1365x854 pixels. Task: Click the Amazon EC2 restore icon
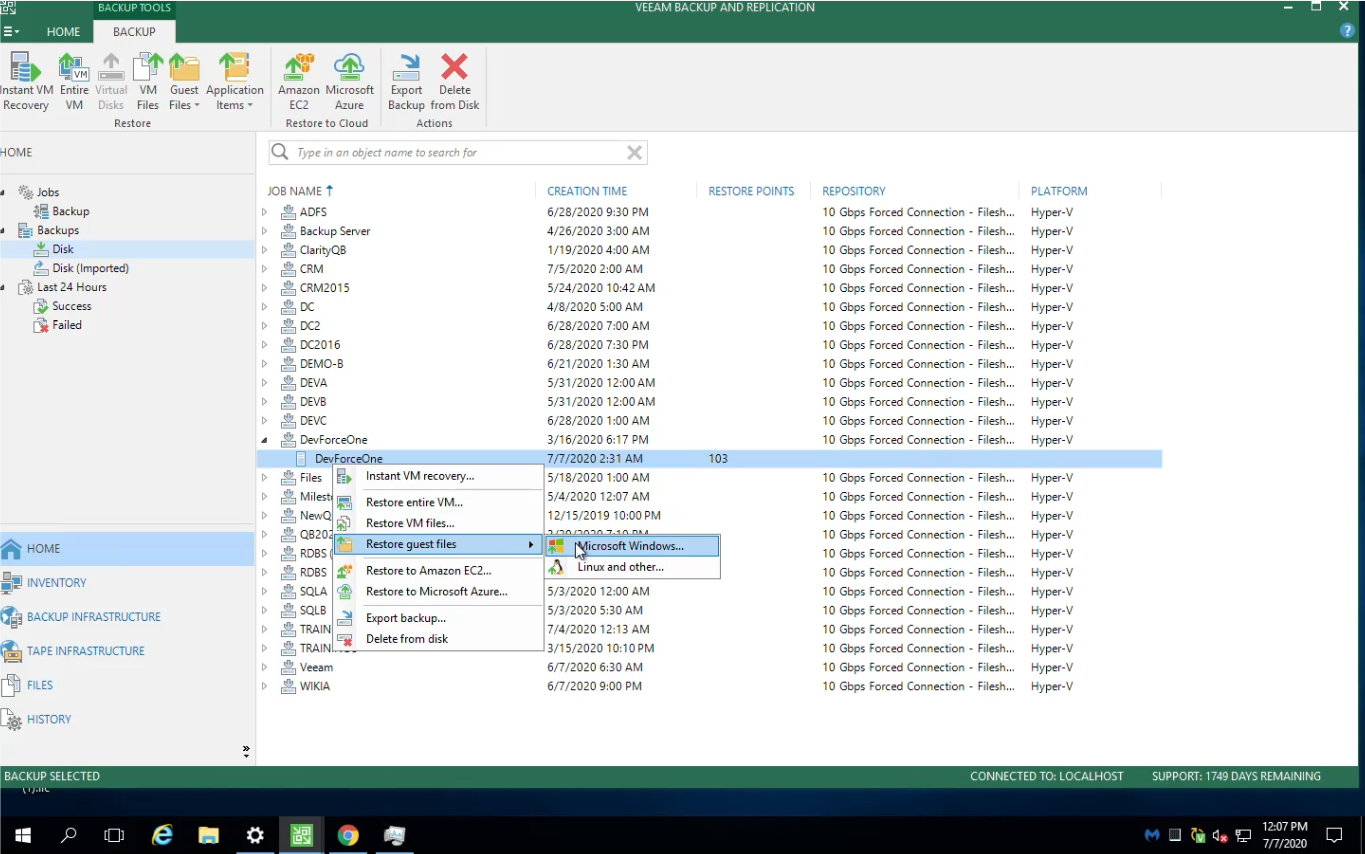click(298, 81)
